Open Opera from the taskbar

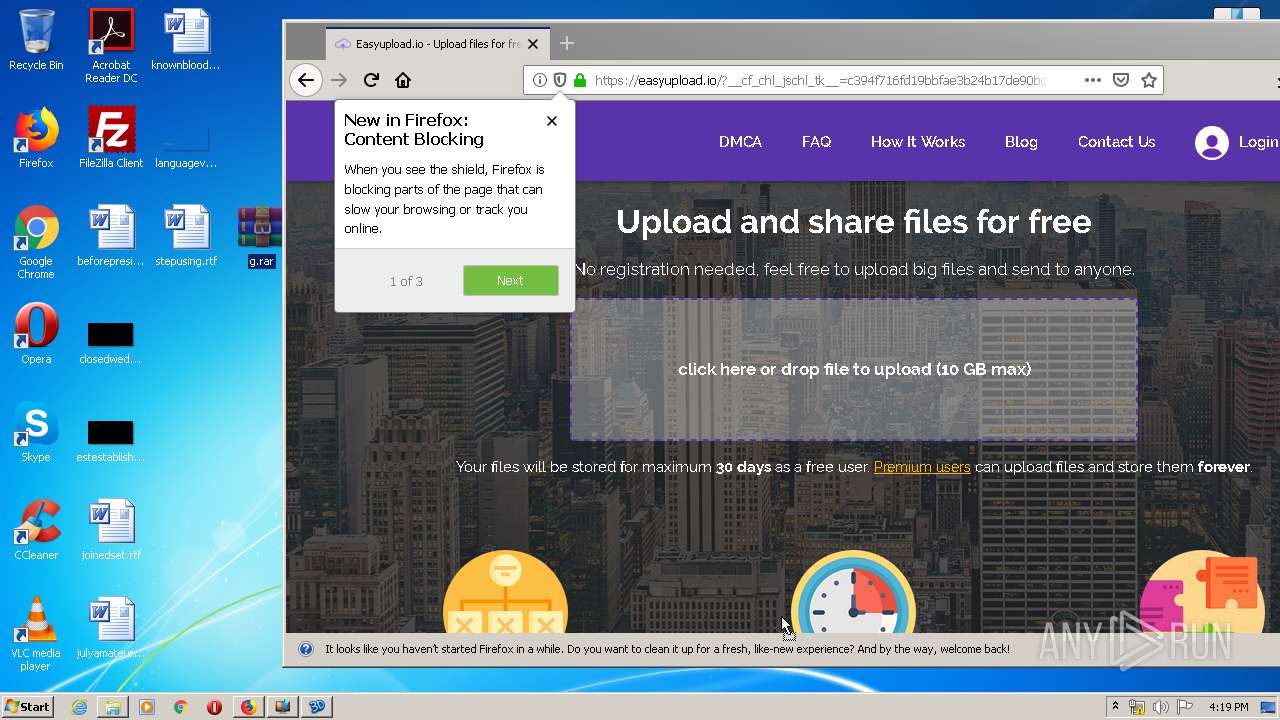pos(214,707)
